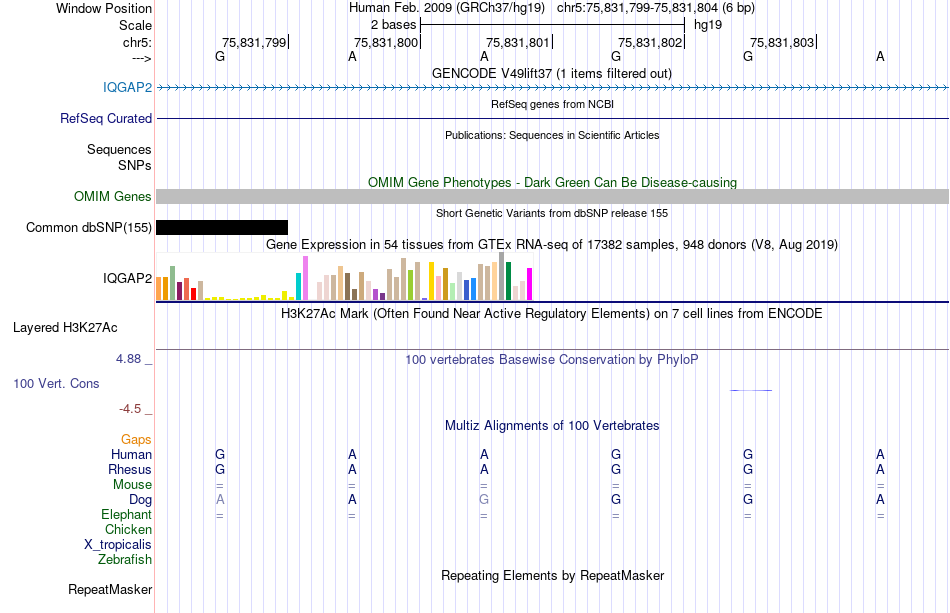Image resolution: width=950 pixels, height=613 pixels.
Task: Click the X_tropicalis species label
Action: tap(118, 545)
